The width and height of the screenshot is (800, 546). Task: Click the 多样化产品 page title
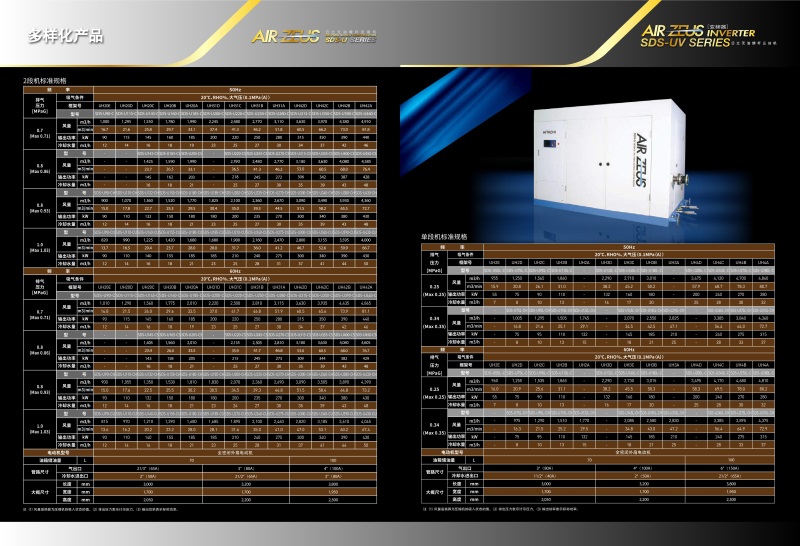pos(64,37)
